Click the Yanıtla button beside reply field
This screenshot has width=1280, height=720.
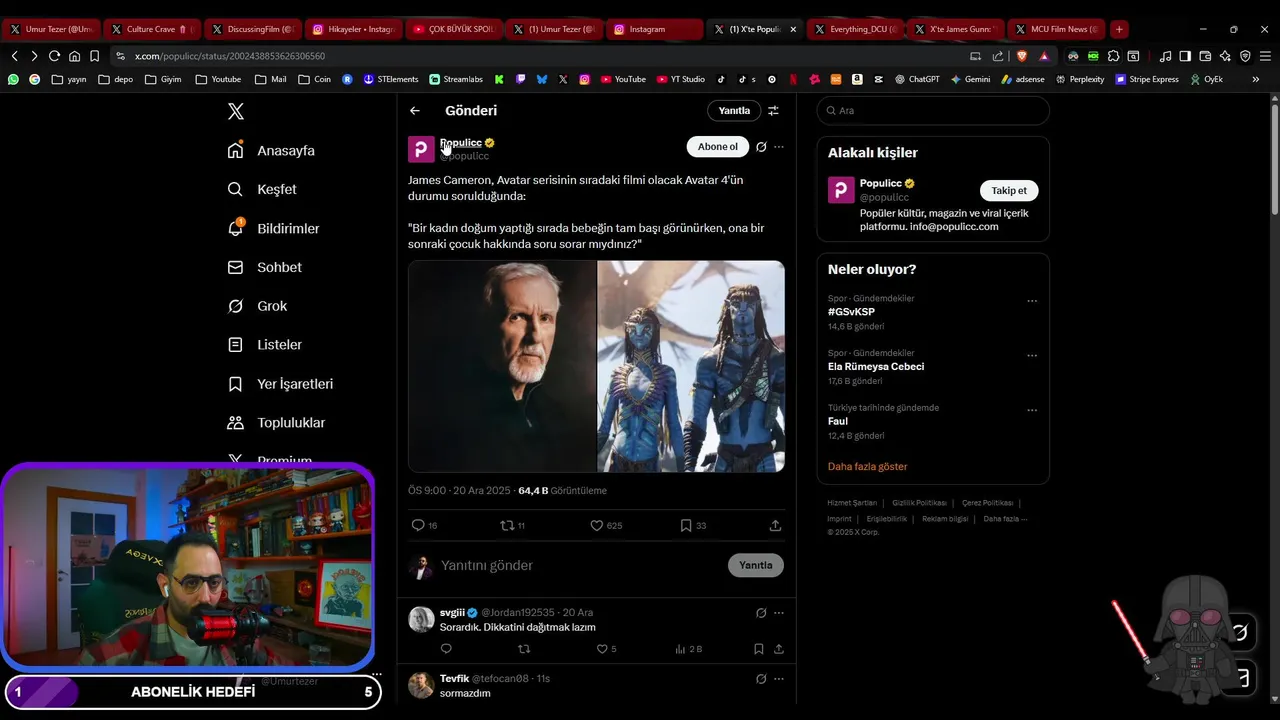point(755,565)
